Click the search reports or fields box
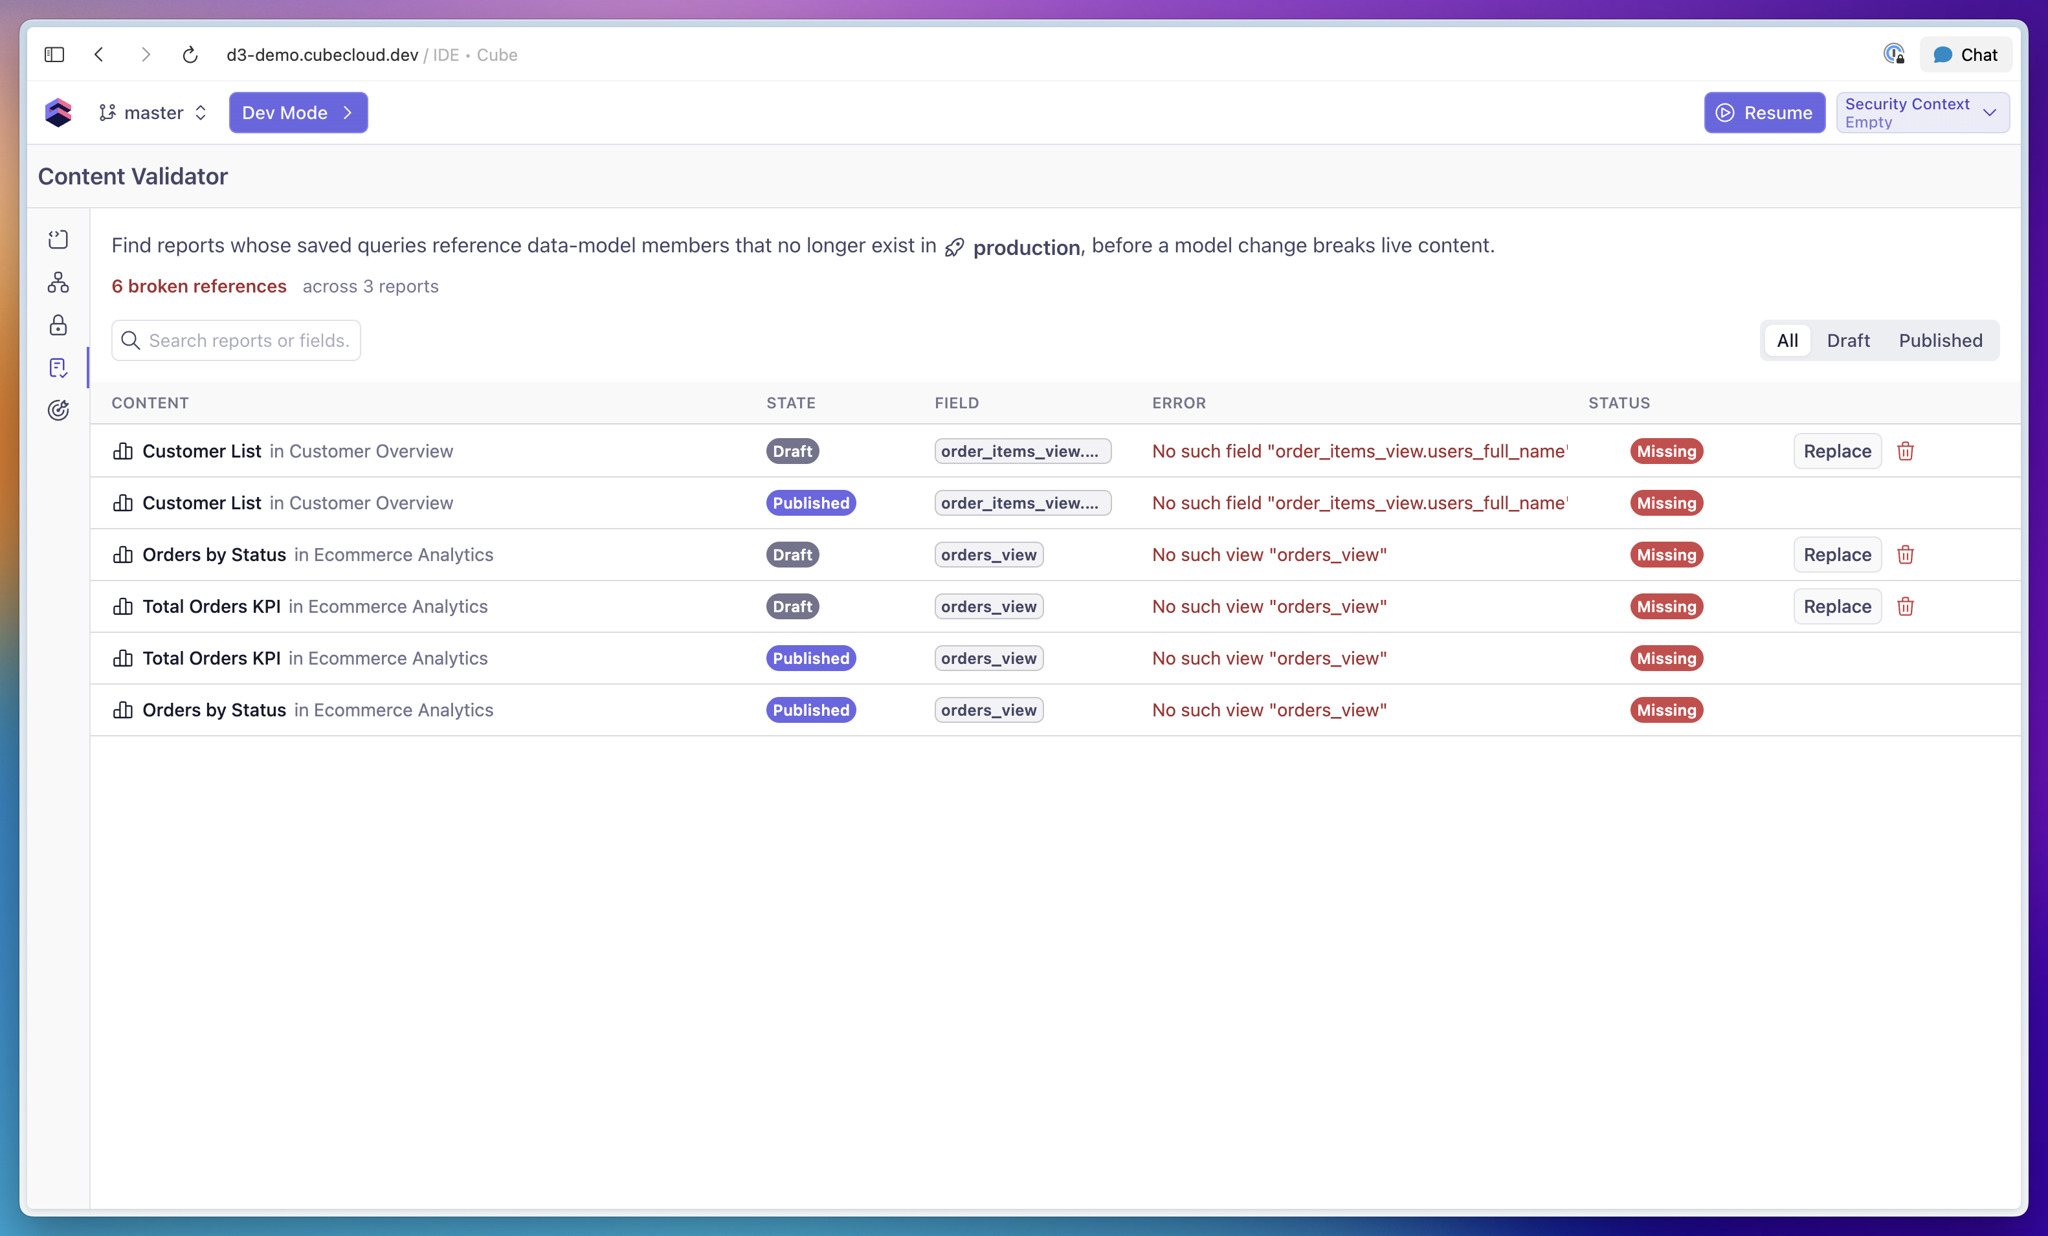This screenshot has width=2048, height=1236. (236, 340)
